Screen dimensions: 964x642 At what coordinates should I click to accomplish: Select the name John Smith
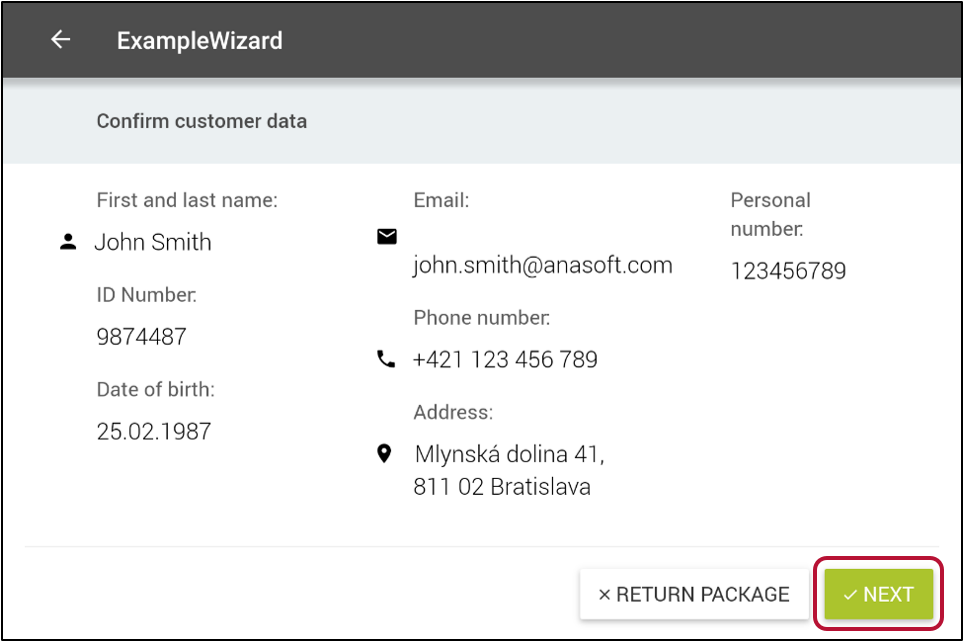pos(153,243)
